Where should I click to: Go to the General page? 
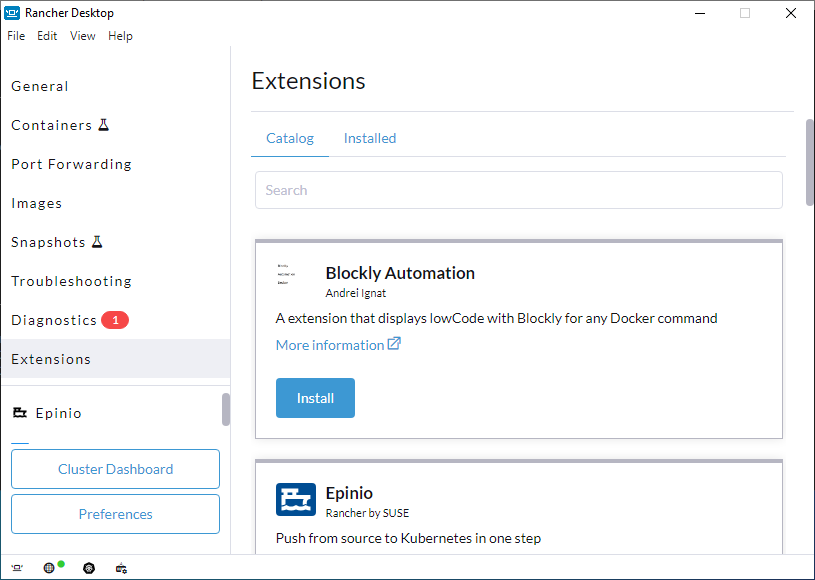point(116,86)
